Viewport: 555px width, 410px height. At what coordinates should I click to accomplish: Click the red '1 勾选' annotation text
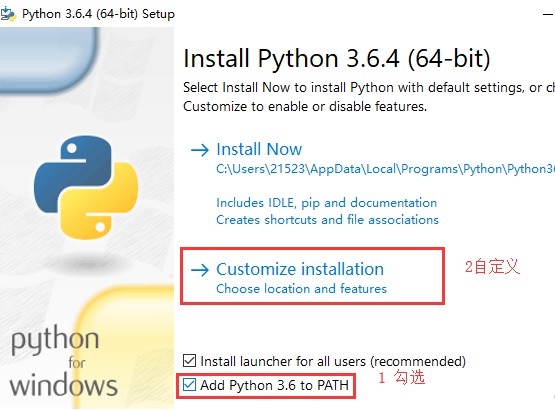click(401, 377)
